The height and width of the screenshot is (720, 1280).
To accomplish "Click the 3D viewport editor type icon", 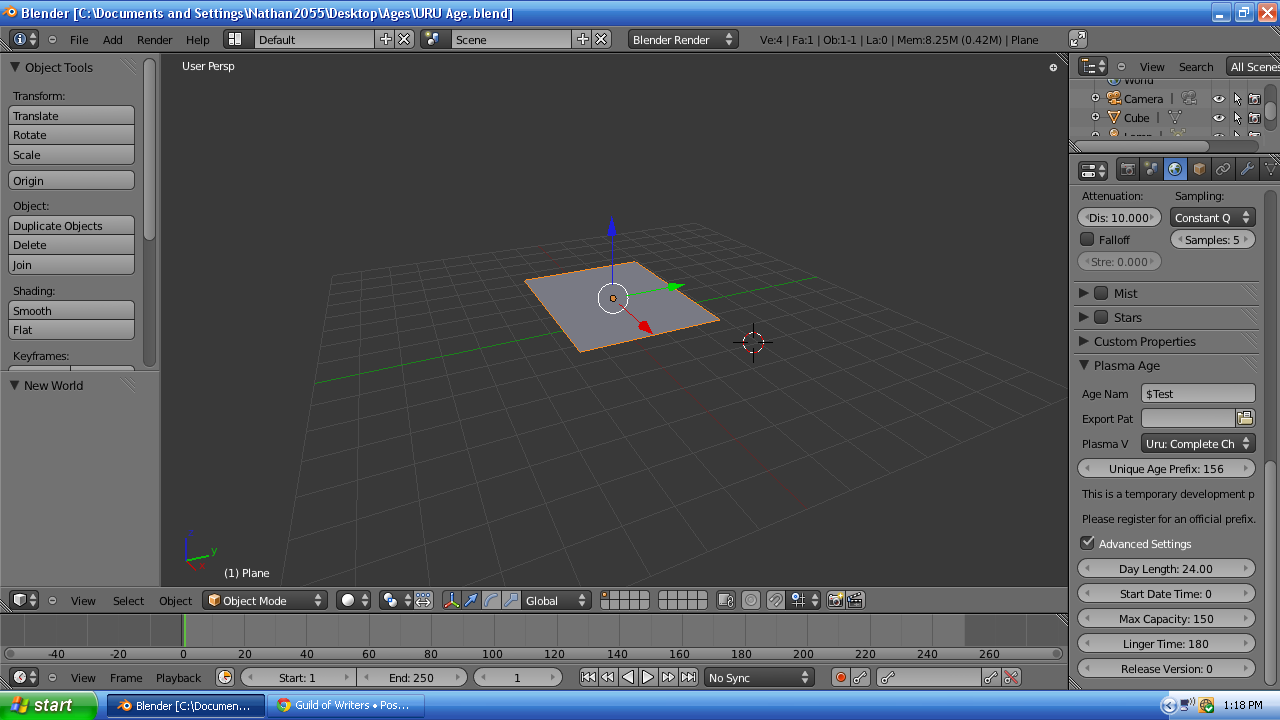I will (24, 600).
